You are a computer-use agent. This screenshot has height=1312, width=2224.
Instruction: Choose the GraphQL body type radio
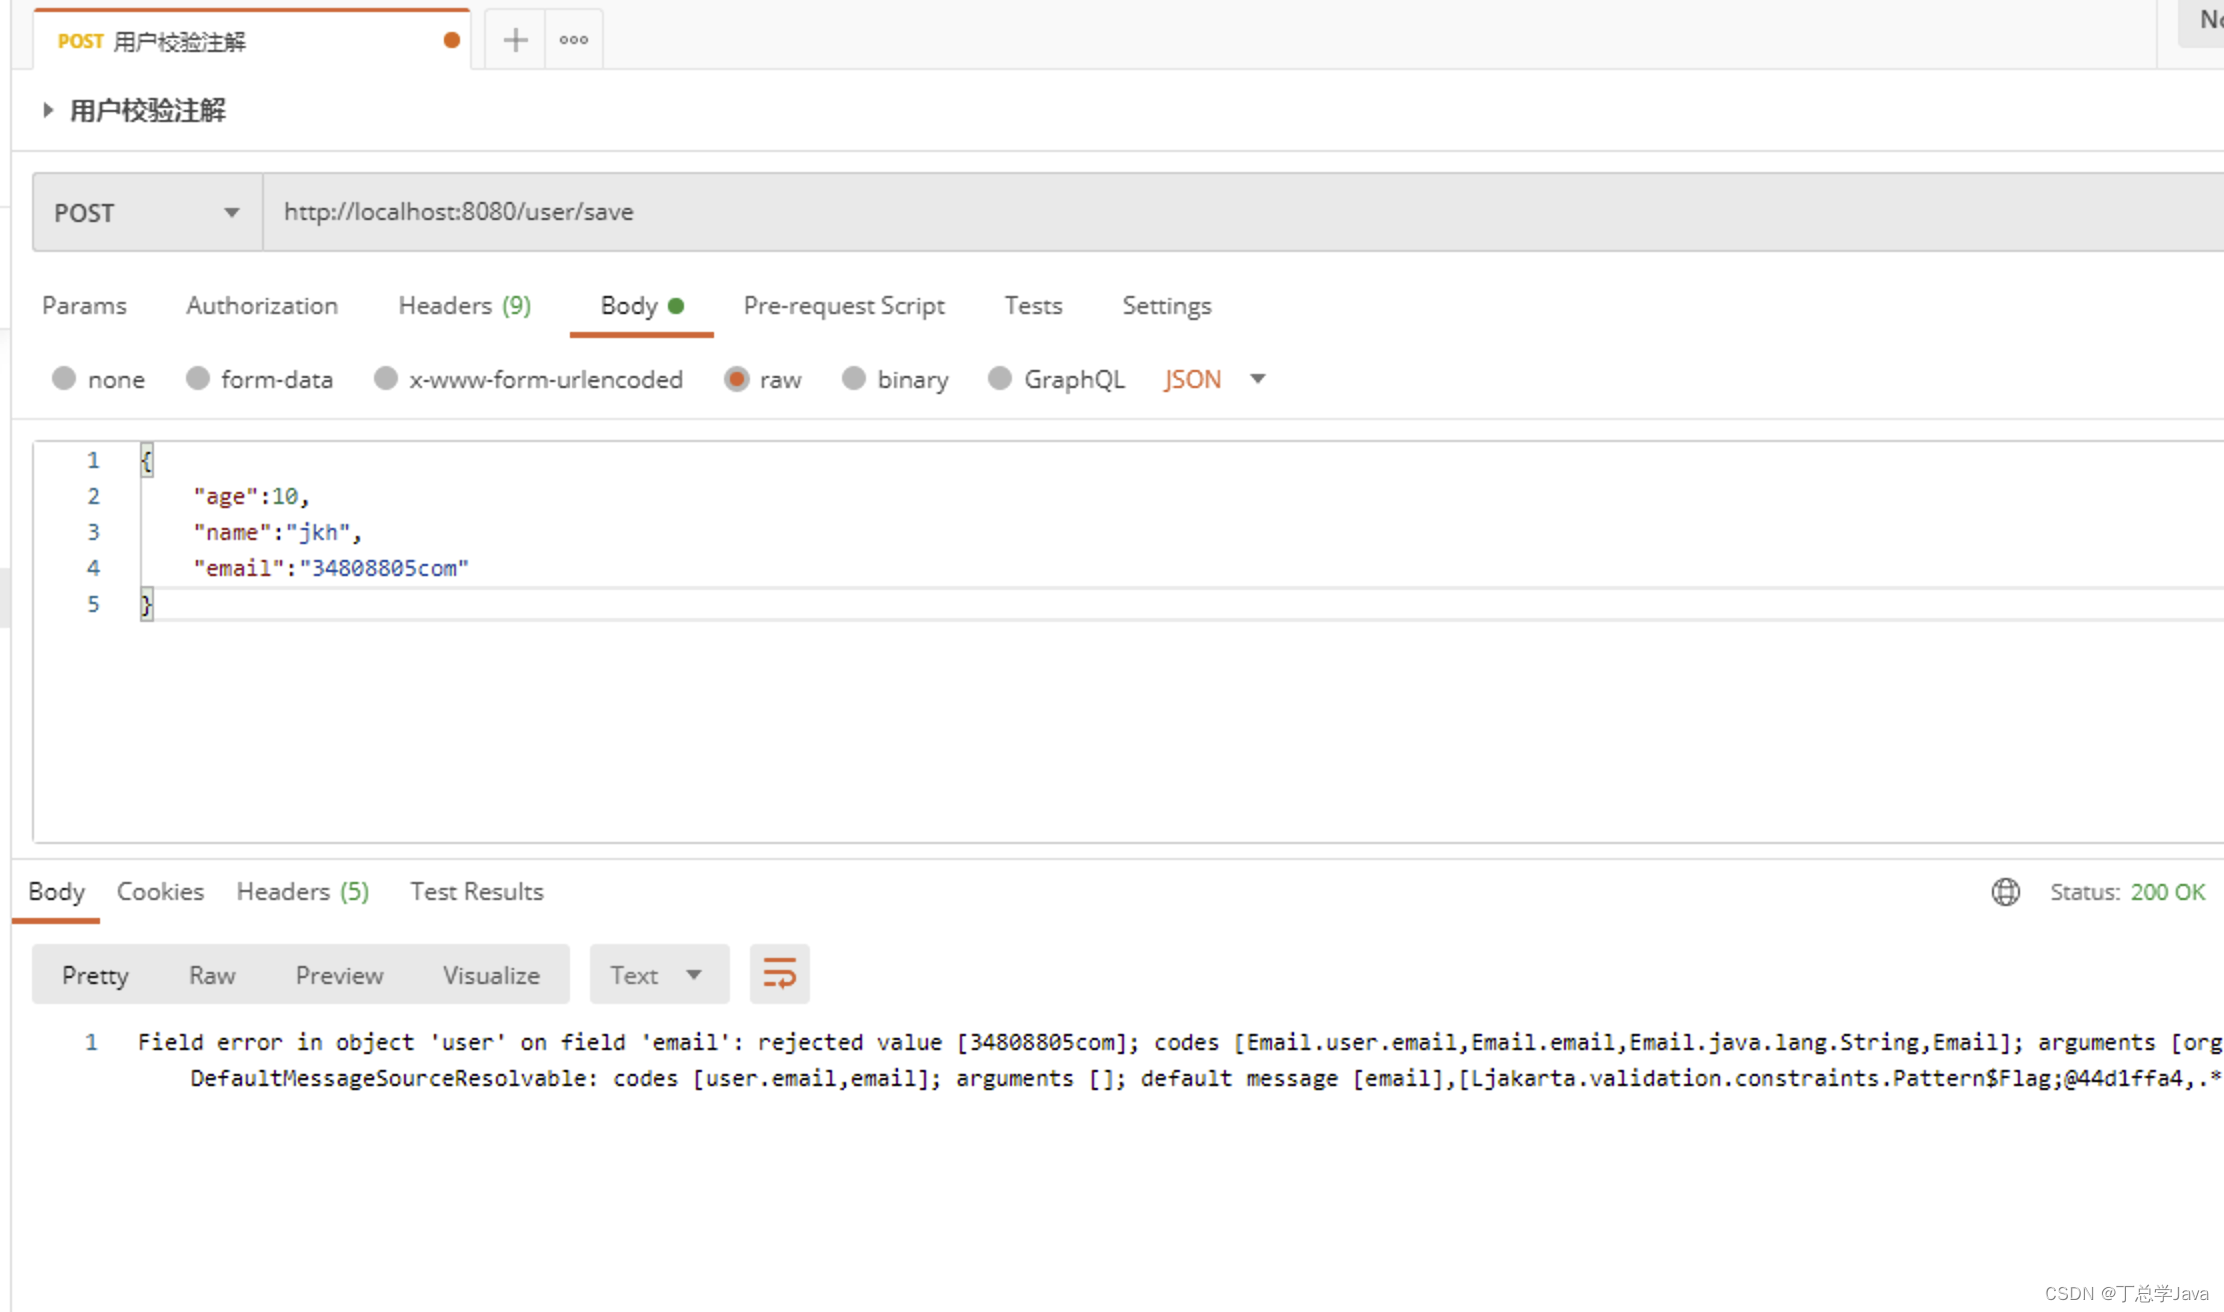(x=1000, y=379)
